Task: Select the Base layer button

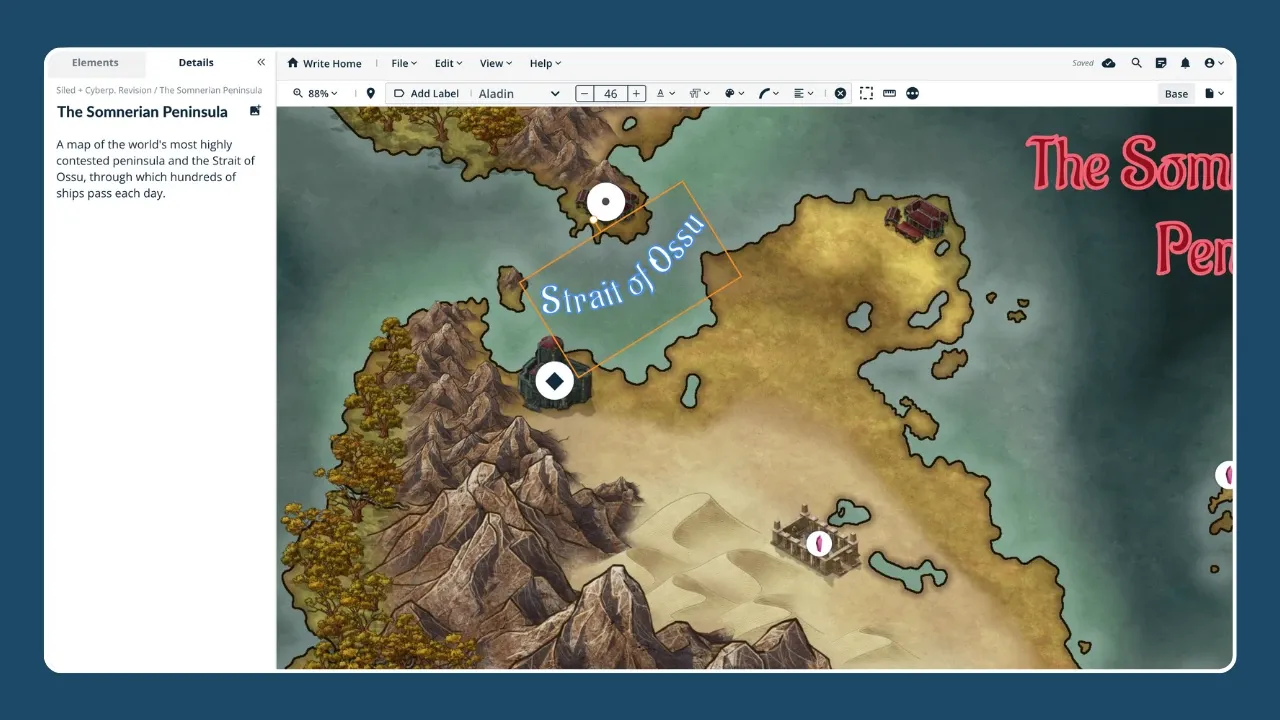Action: pos(1176,93)
